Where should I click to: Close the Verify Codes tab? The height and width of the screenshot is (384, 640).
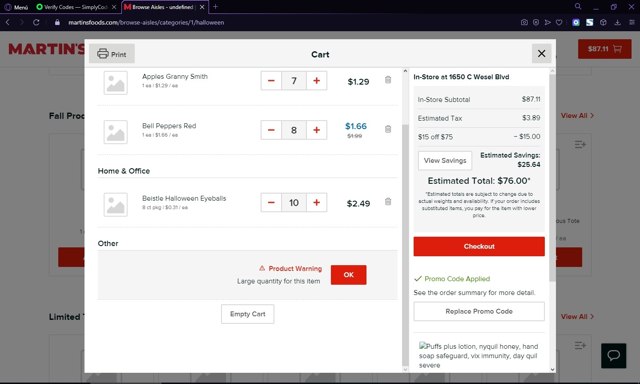pos(114,7)
